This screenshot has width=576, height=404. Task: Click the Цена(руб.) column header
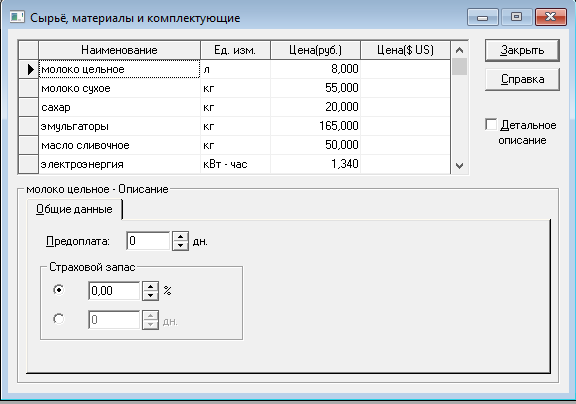pos(316,50)
